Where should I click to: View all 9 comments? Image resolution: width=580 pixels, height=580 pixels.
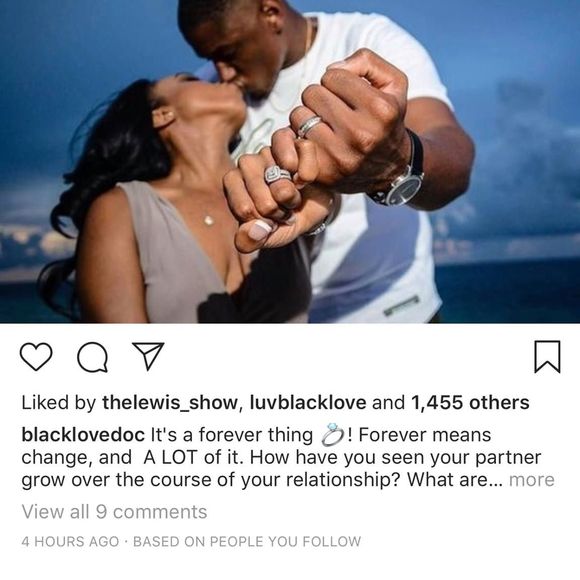114,512
